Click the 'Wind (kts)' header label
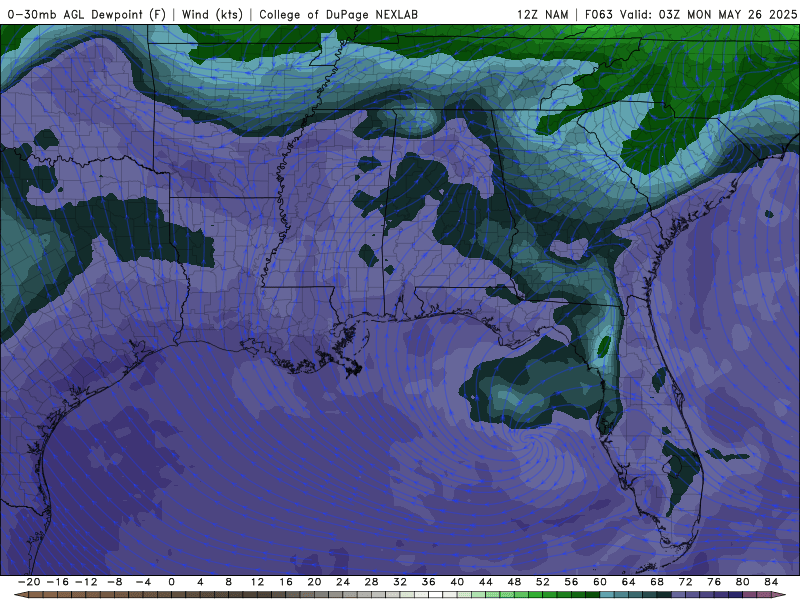This screenshot has width=800, height=600. tap(212, 14)
